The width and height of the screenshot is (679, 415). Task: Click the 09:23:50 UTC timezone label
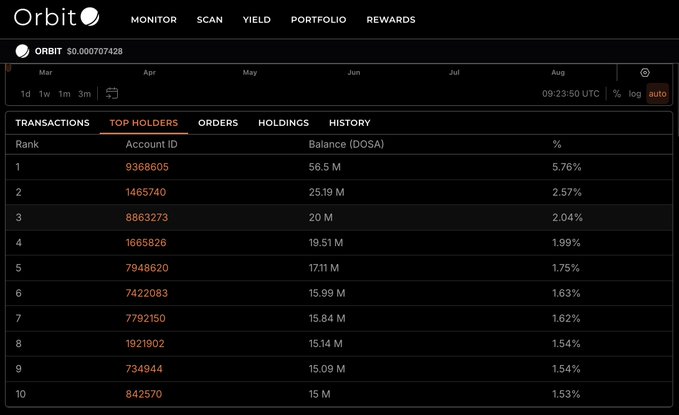coord(571,94)
